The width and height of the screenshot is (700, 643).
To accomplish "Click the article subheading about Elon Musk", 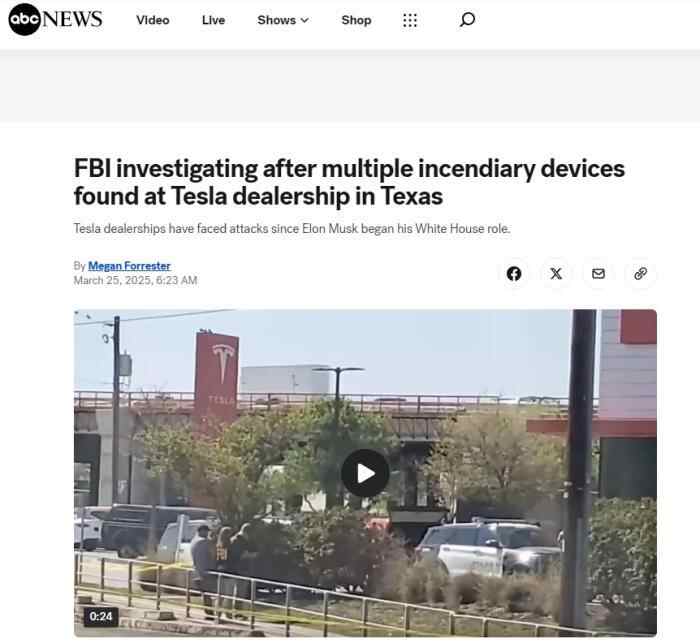I will 292,229.
